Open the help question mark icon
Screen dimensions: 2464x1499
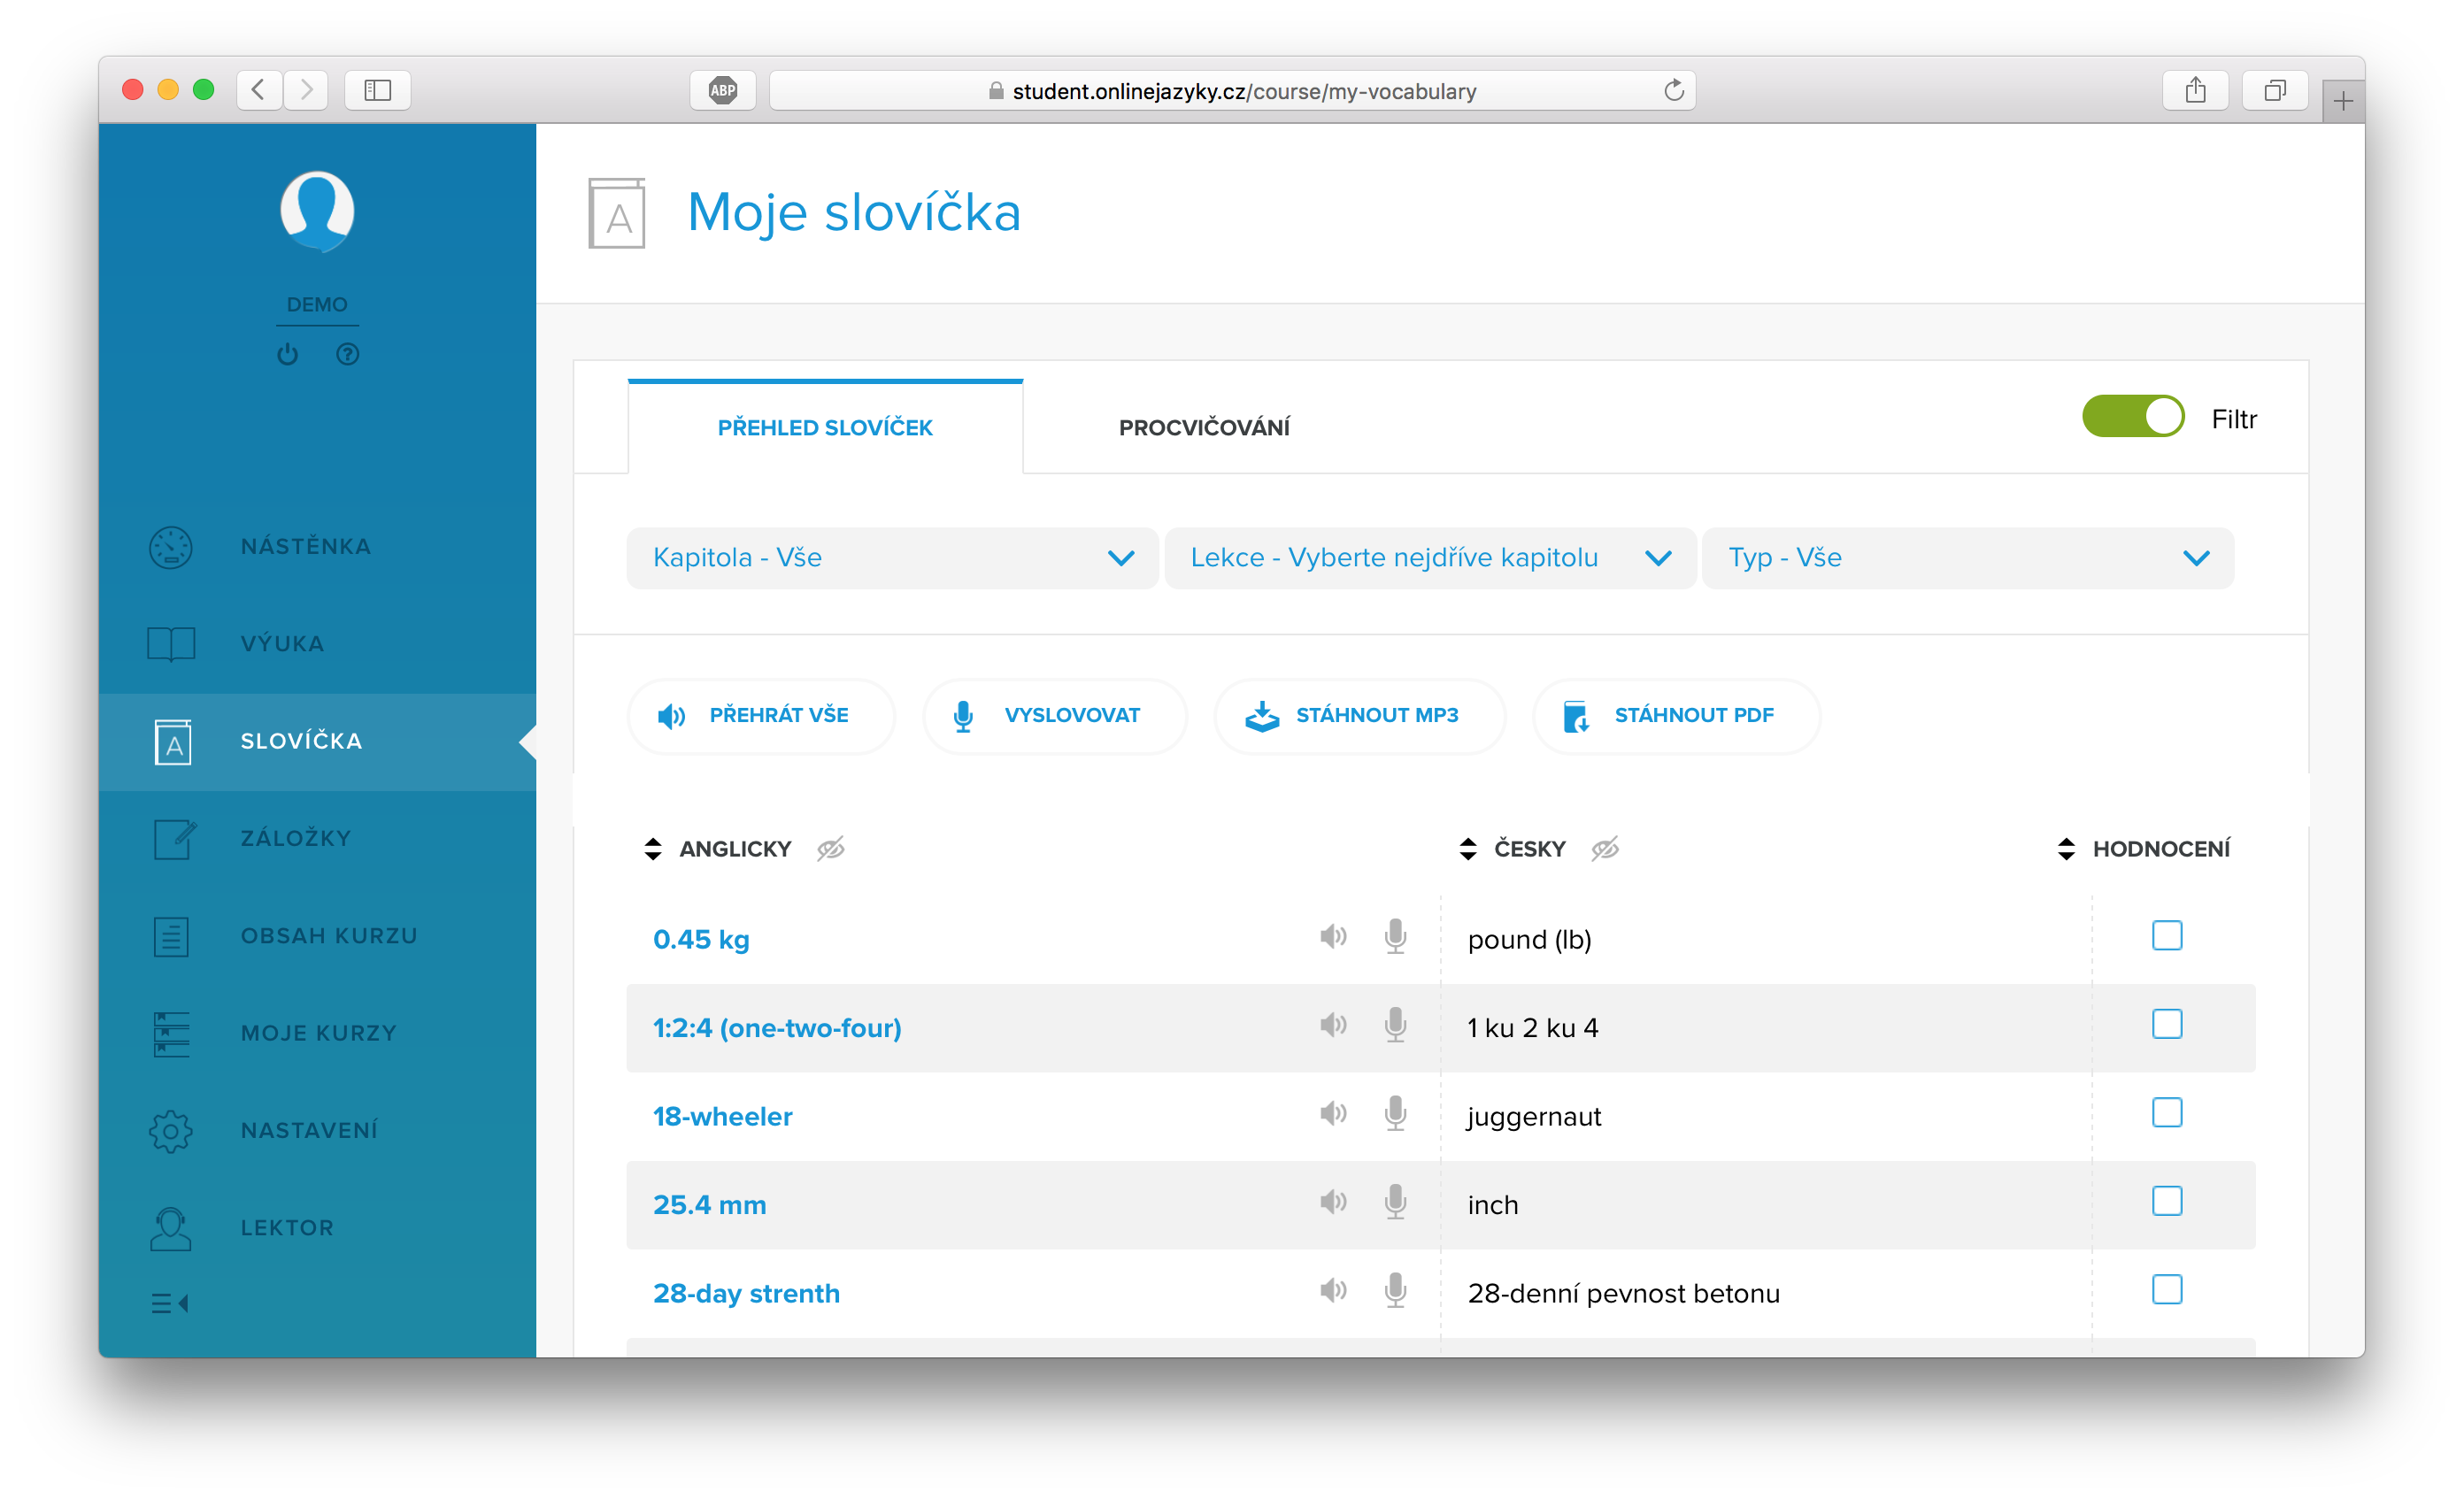coord(348,354)
